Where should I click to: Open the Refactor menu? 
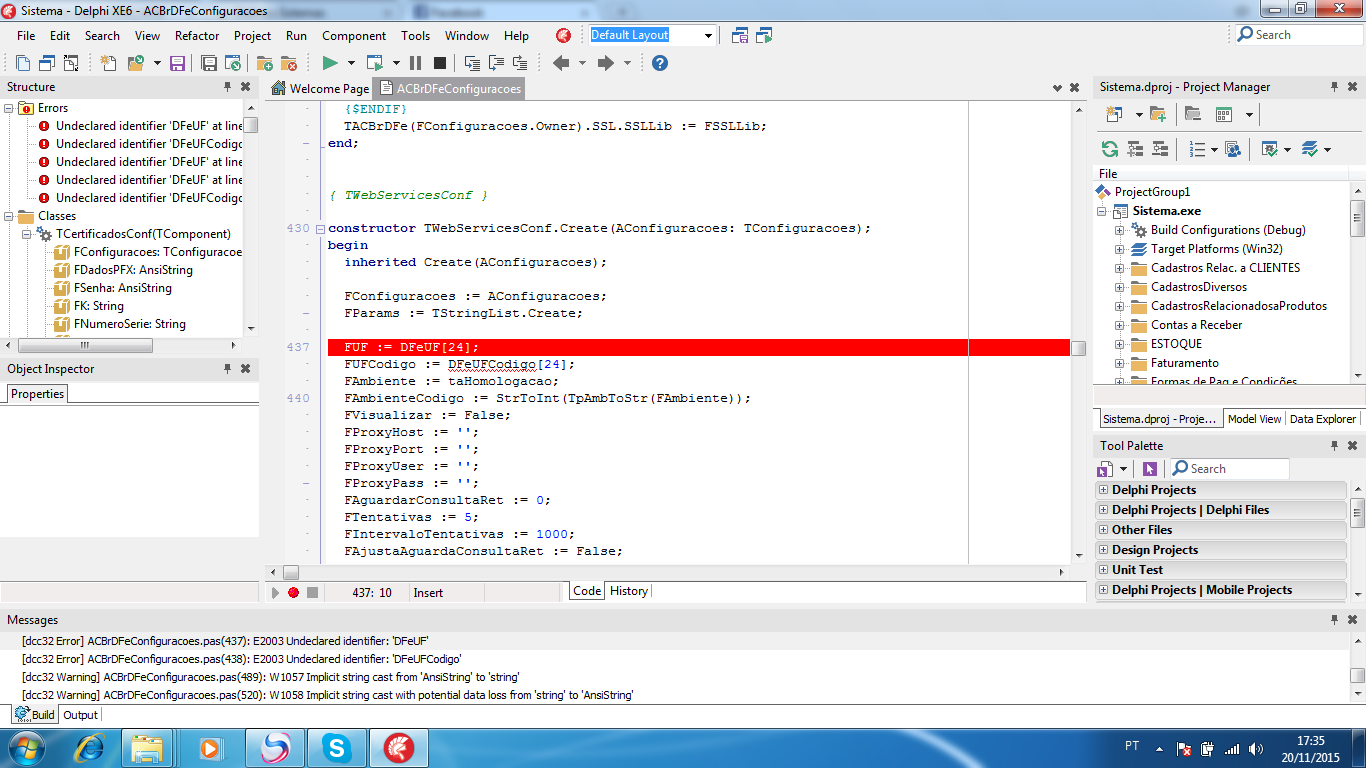[x=197, y=35]
